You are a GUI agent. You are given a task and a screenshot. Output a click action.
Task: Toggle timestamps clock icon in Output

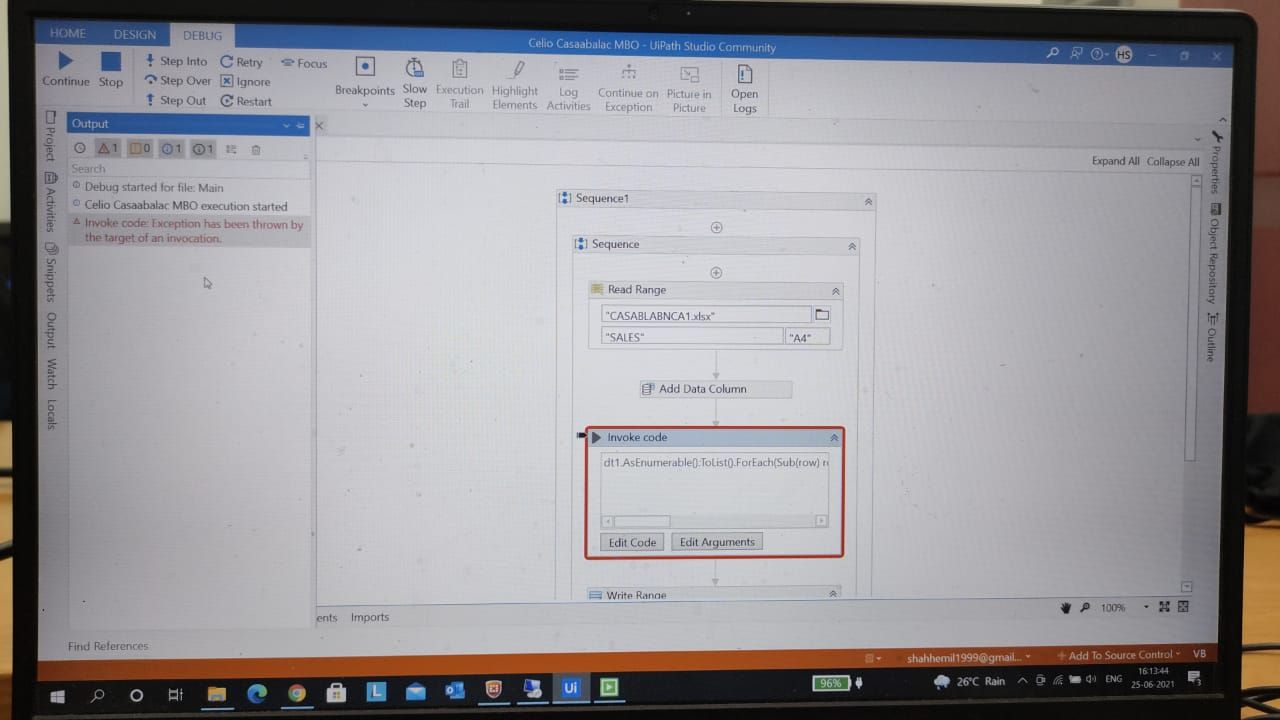[x=80, y=149]
